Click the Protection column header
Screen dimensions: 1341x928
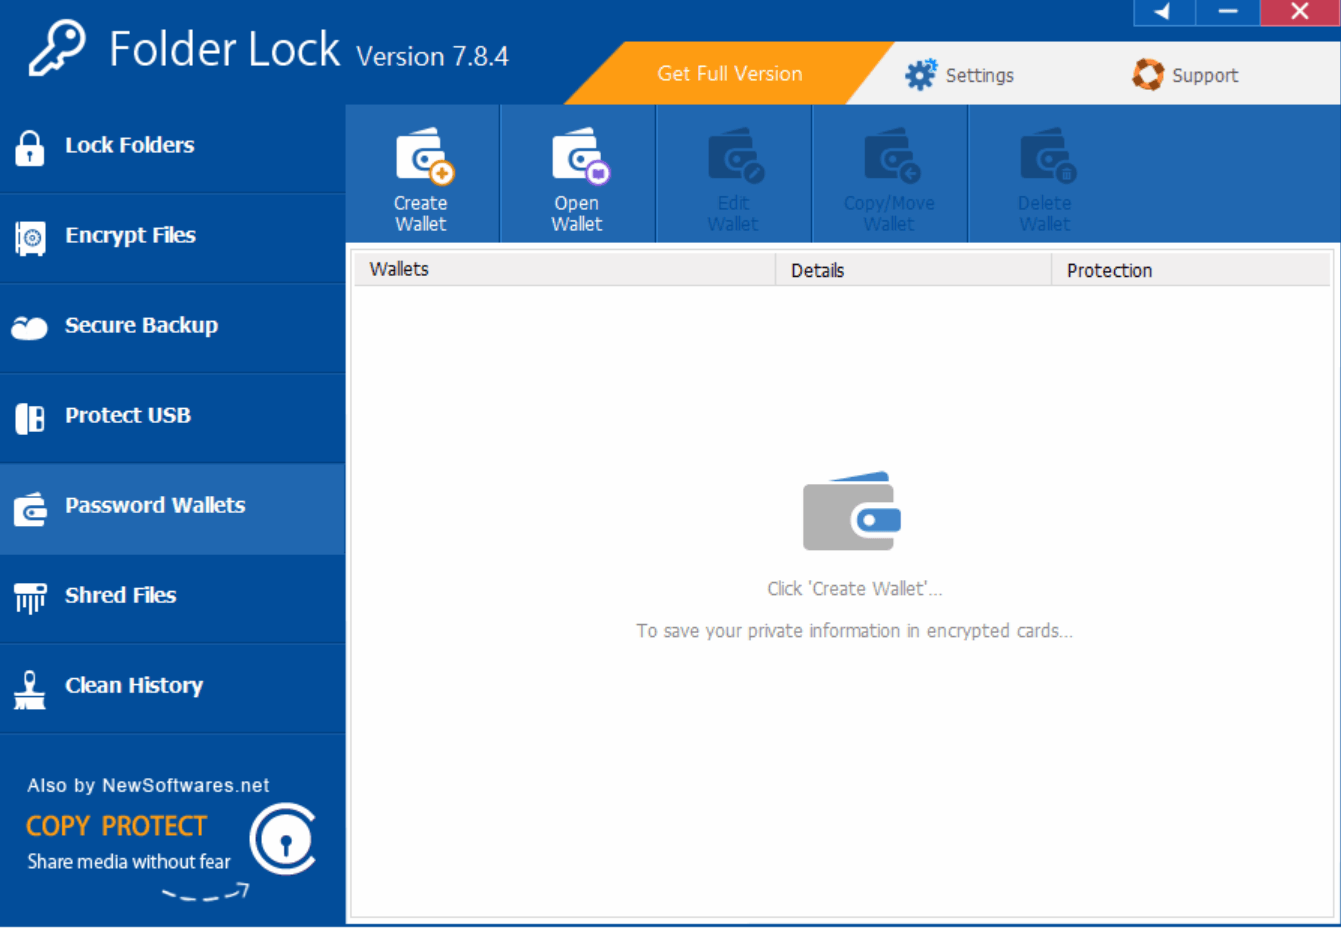coord(1109,269)
